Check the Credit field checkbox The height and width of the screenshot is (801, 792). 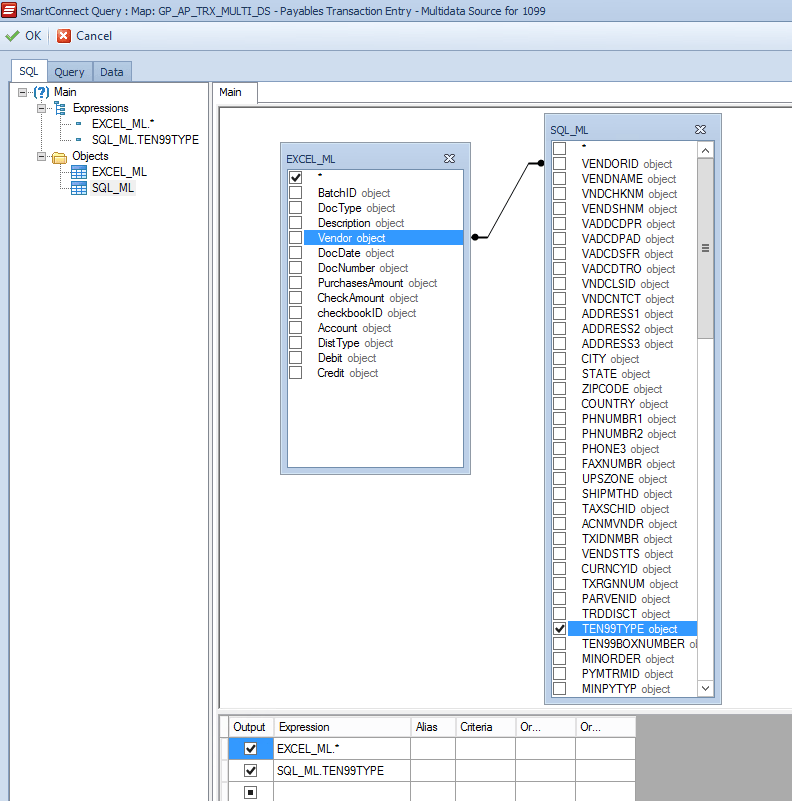click(295, 372)
